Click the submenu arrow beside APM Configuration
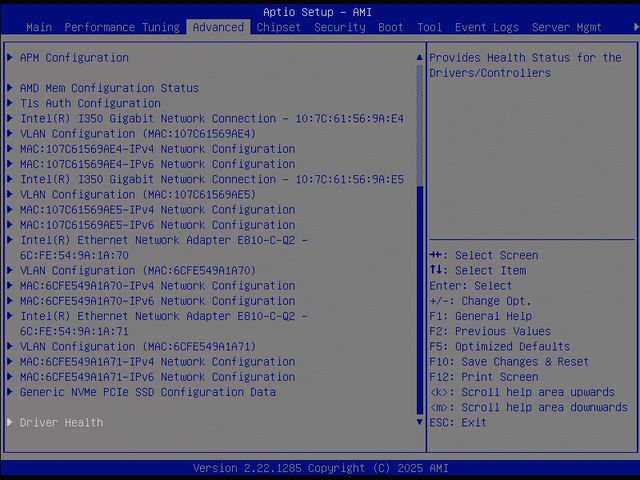Viewport: 640px width, 480px height. tap(10, 57)
